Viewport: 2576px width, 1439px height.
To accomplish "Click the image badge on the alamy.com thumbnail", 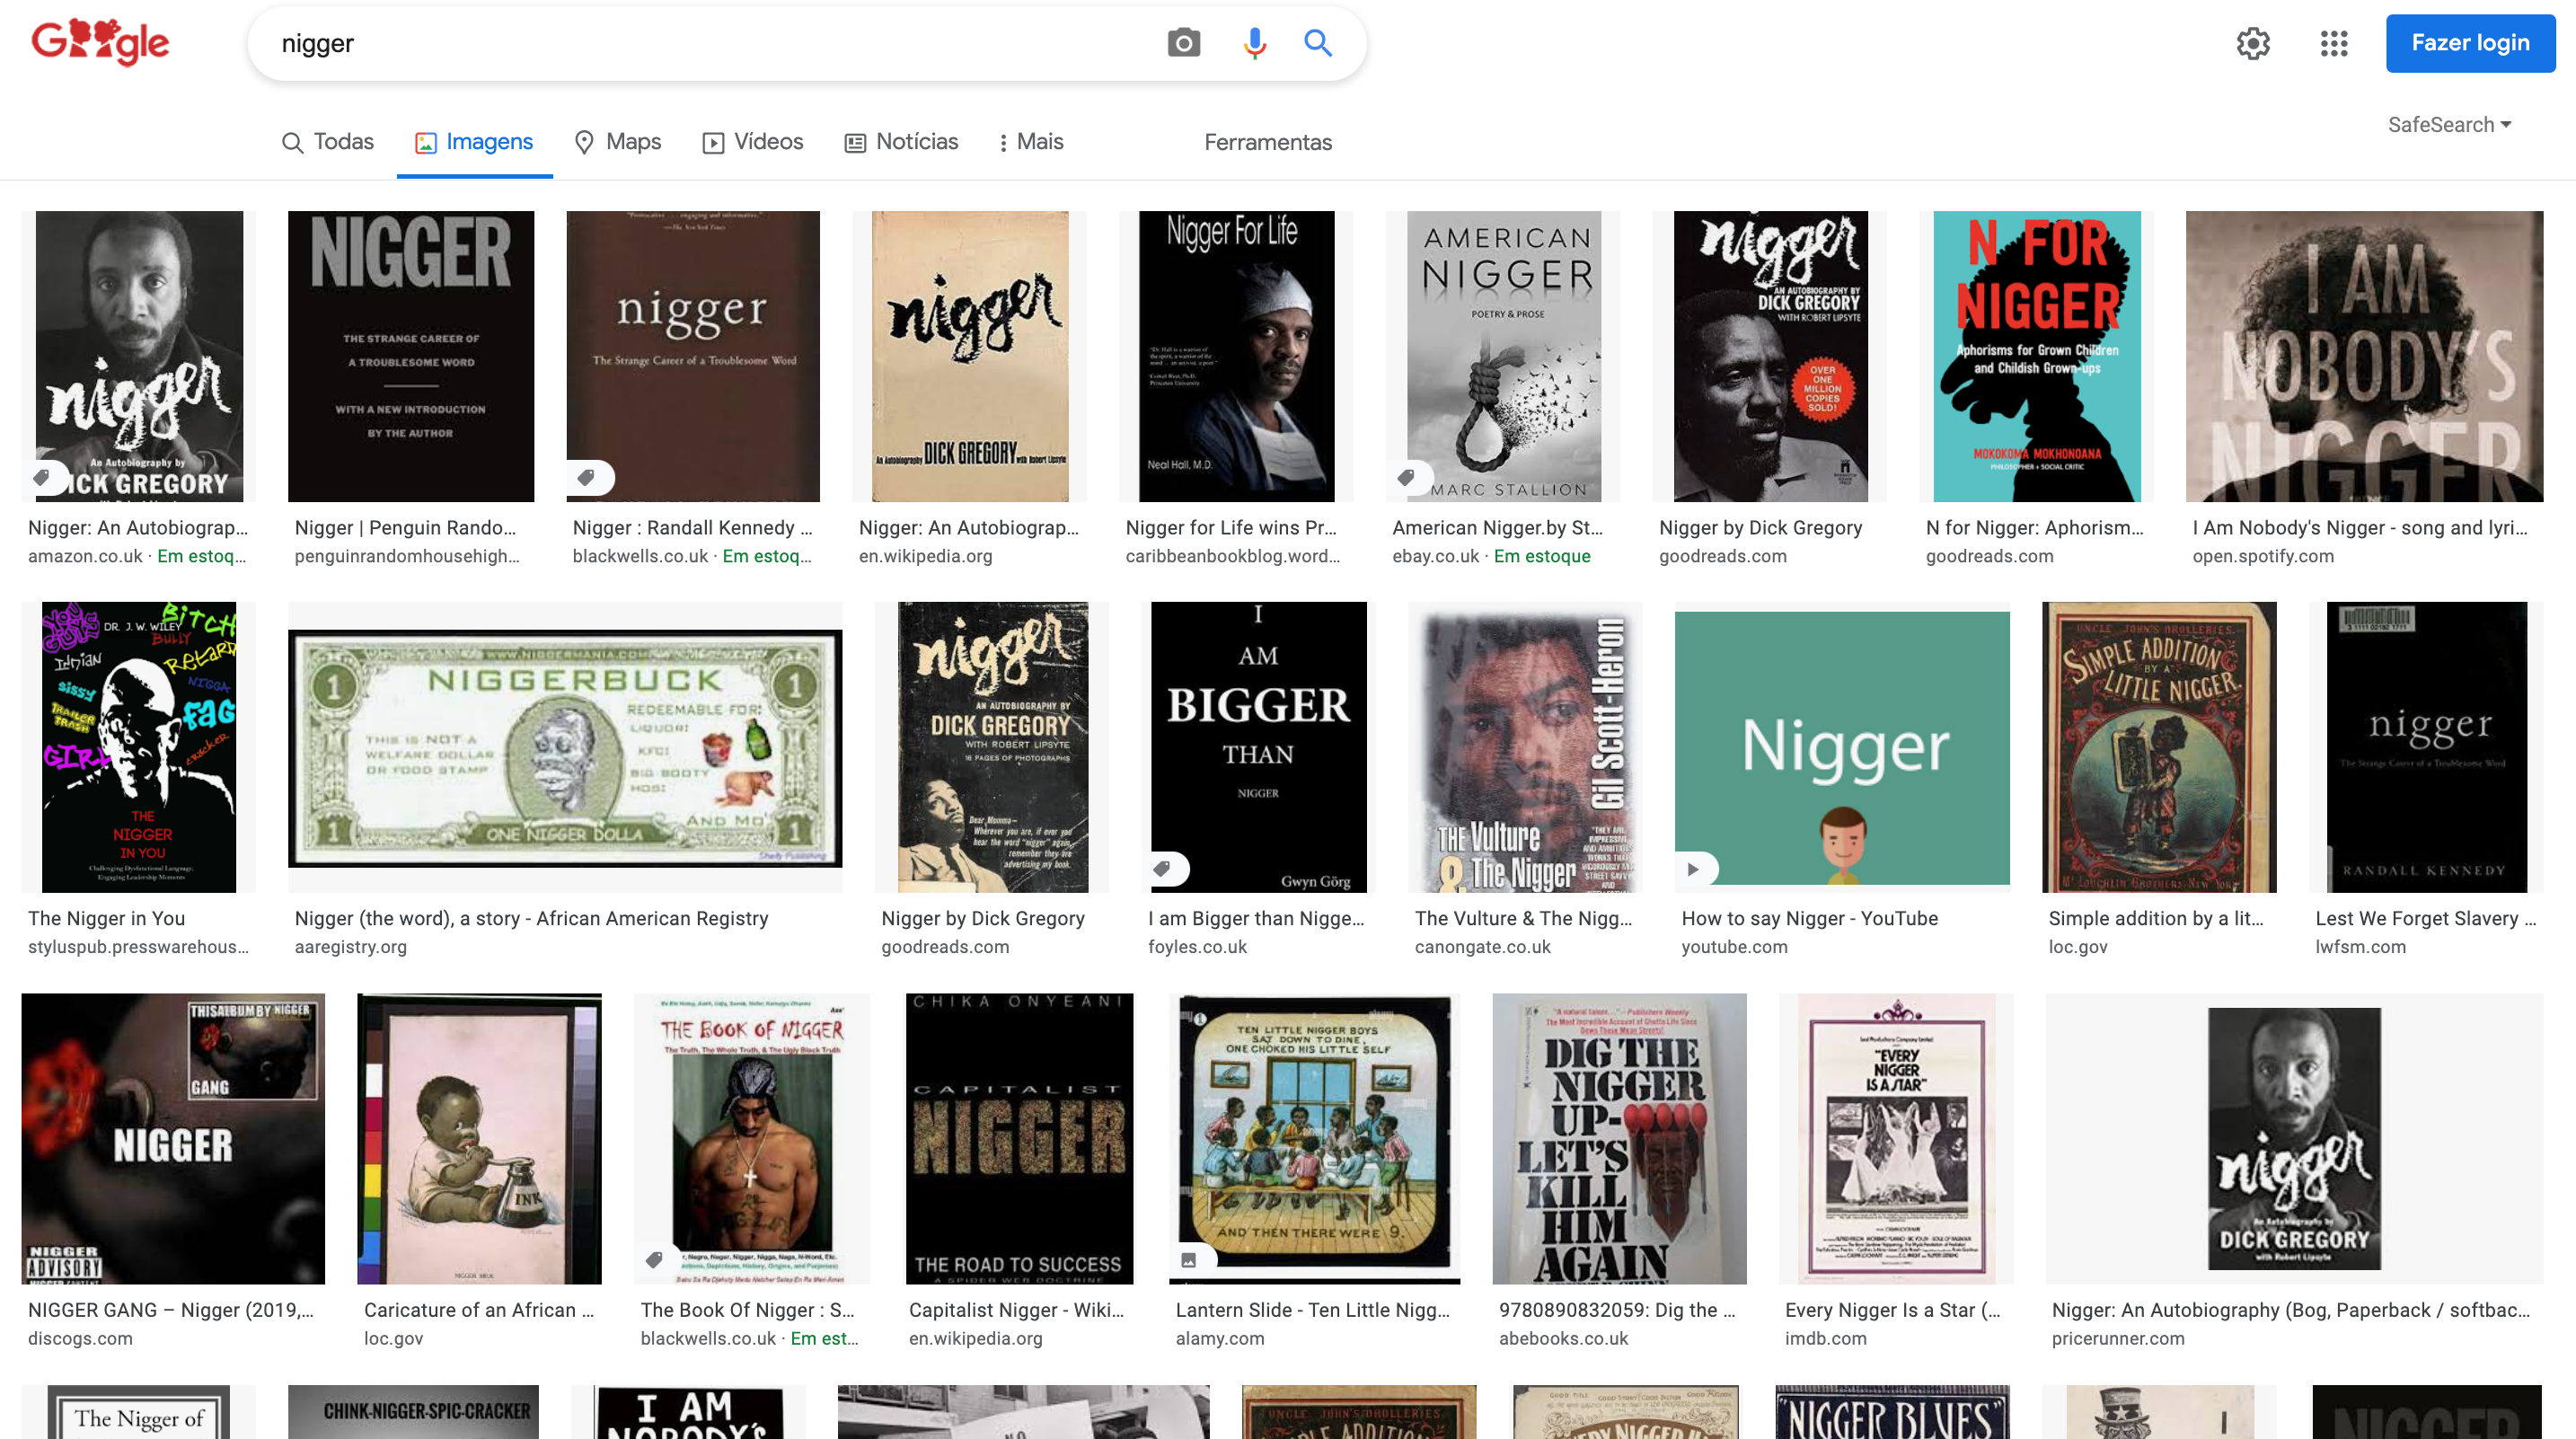I will click(x=1189, y=1260).
